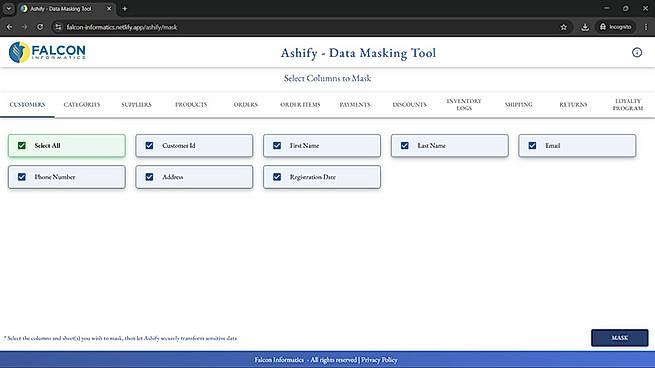Open the Privacy Policy link
This screenshot has height=368, width=655.
click(379, 360)
